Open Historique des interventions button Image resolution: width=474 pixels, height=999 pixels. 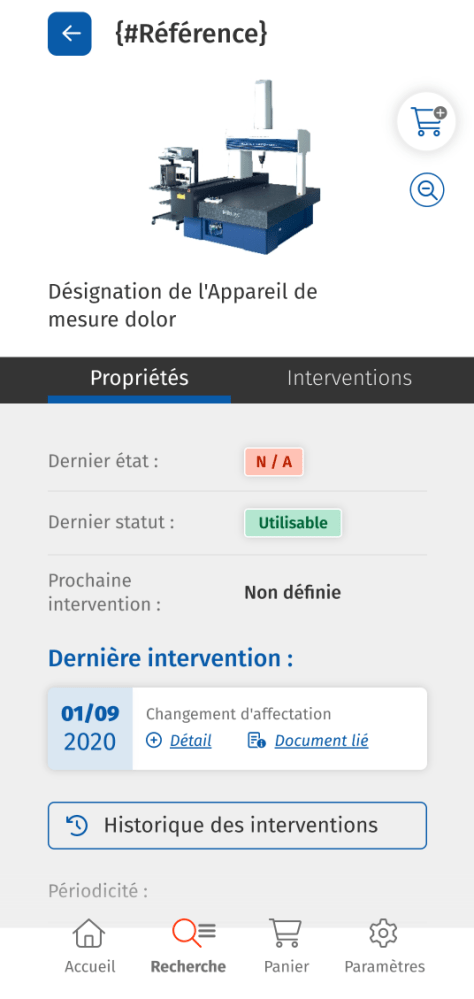point(237,826)
